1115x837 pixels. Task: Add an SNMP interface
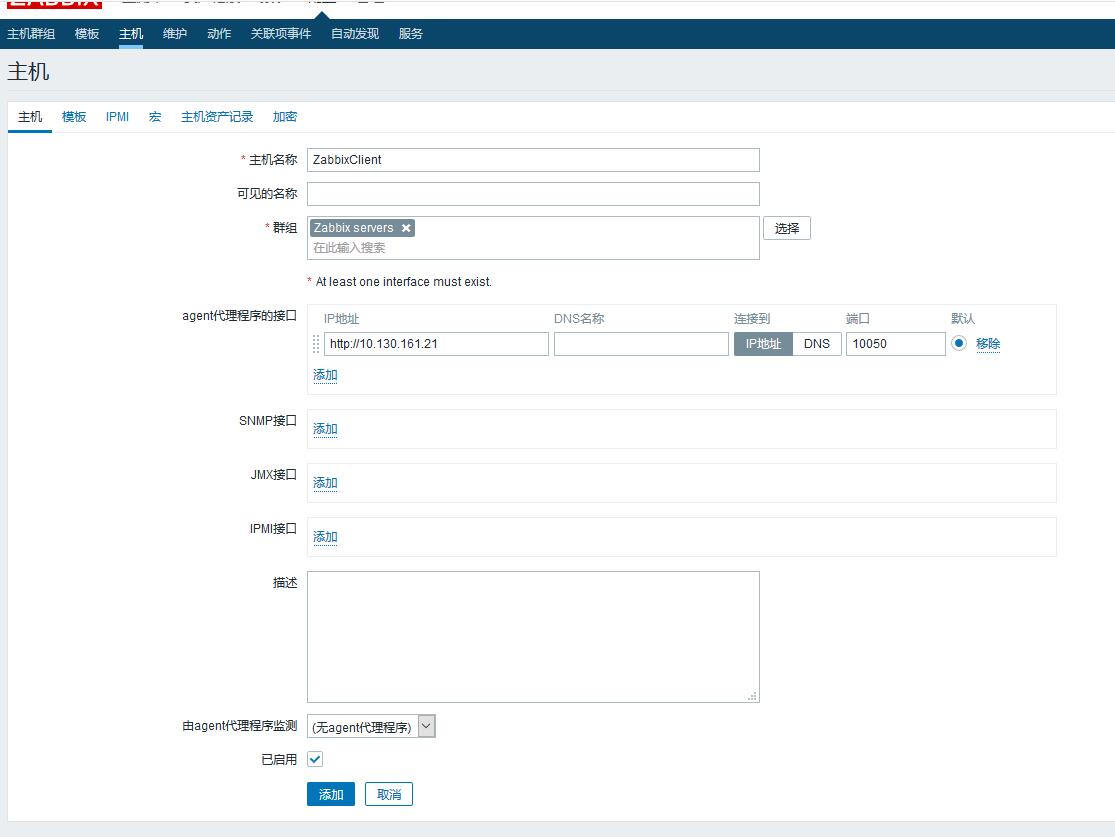coord(325,429)
